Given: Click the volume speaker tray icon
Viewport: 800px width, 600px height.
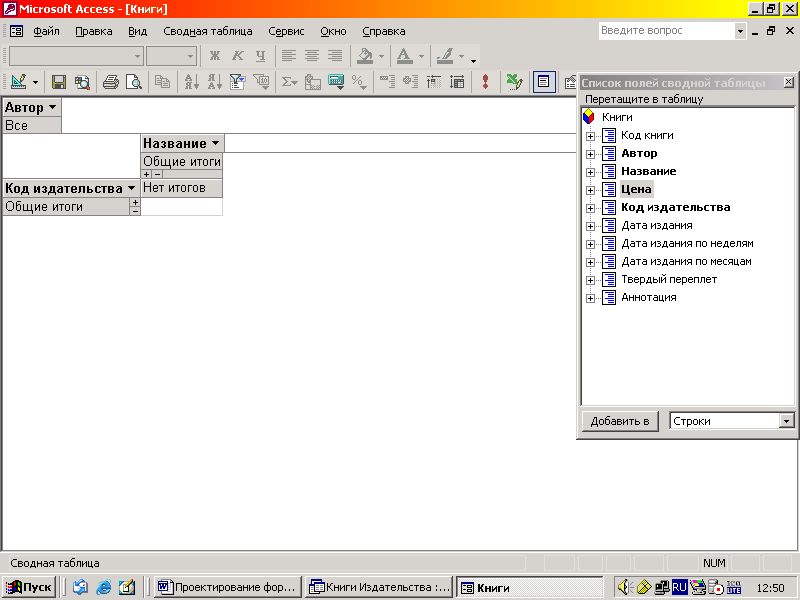Looking at the screenshot, I should click(x=625, y=588).
